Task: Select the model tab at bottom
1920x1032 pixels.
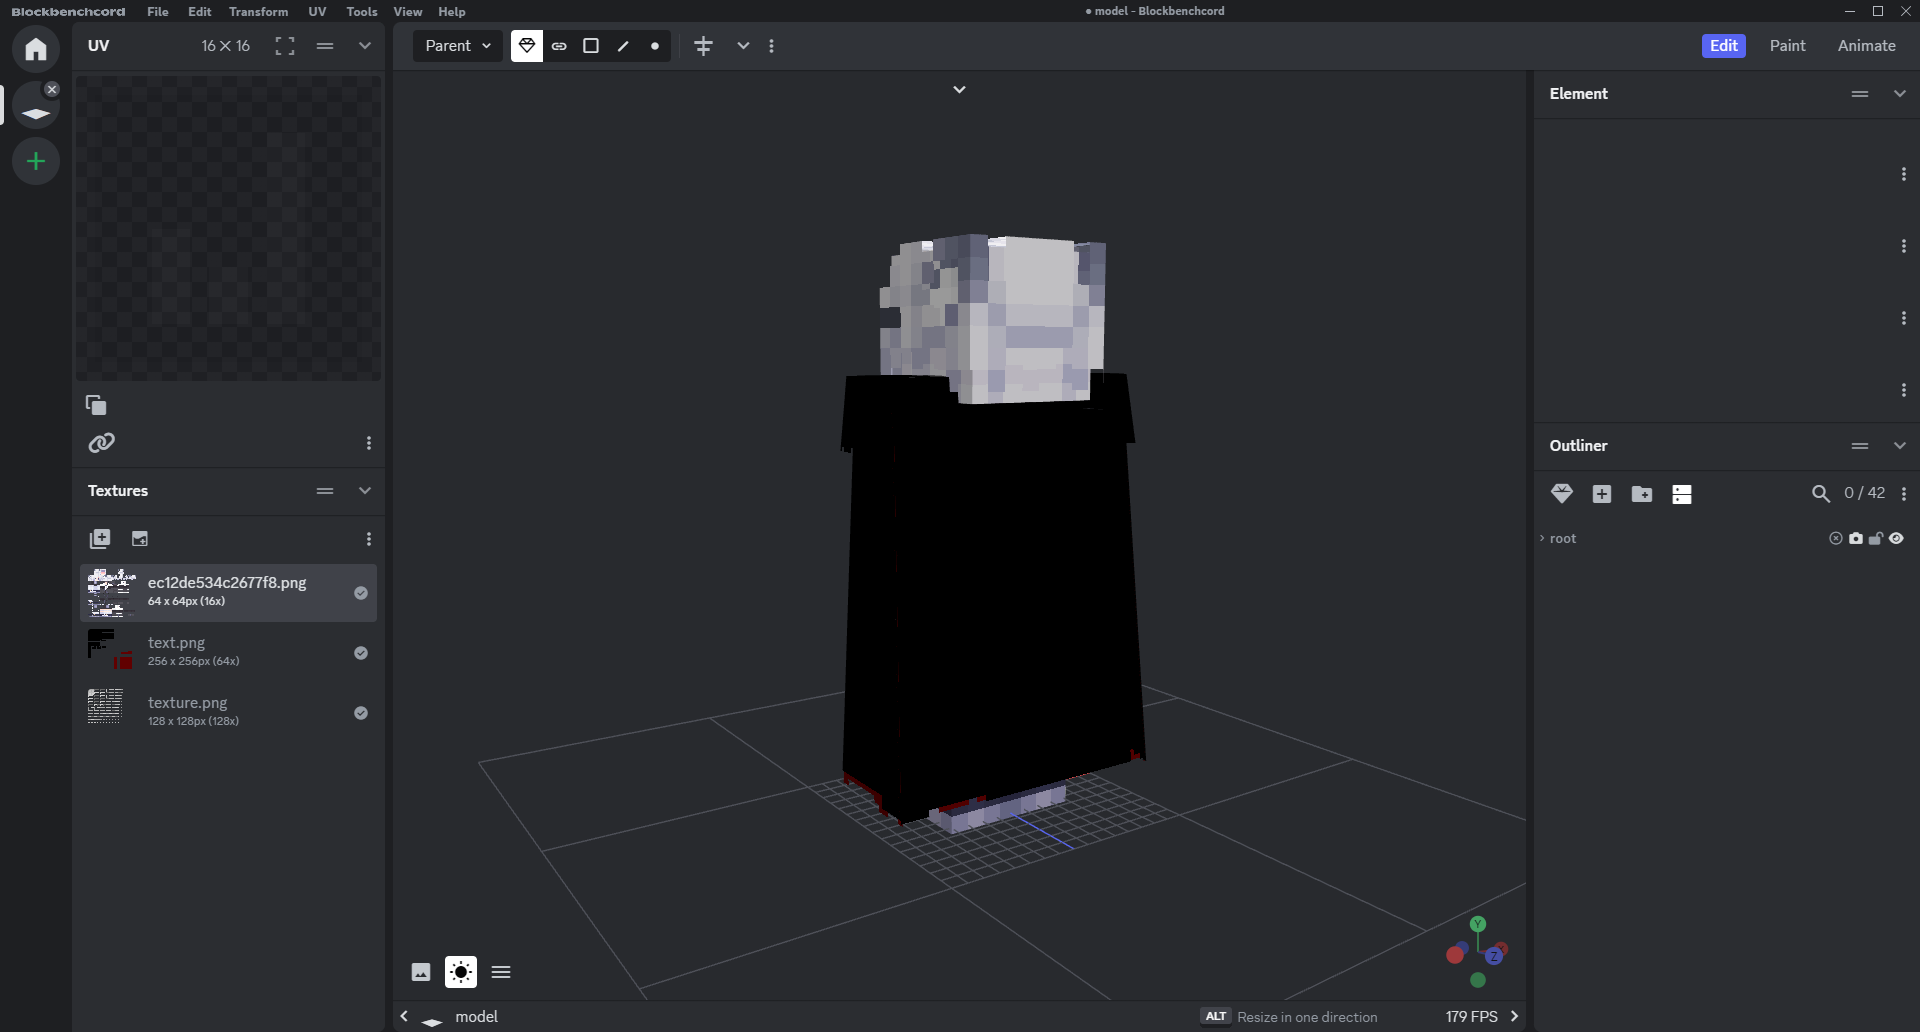Action: pyautogui.click(x=476, y=1017)
